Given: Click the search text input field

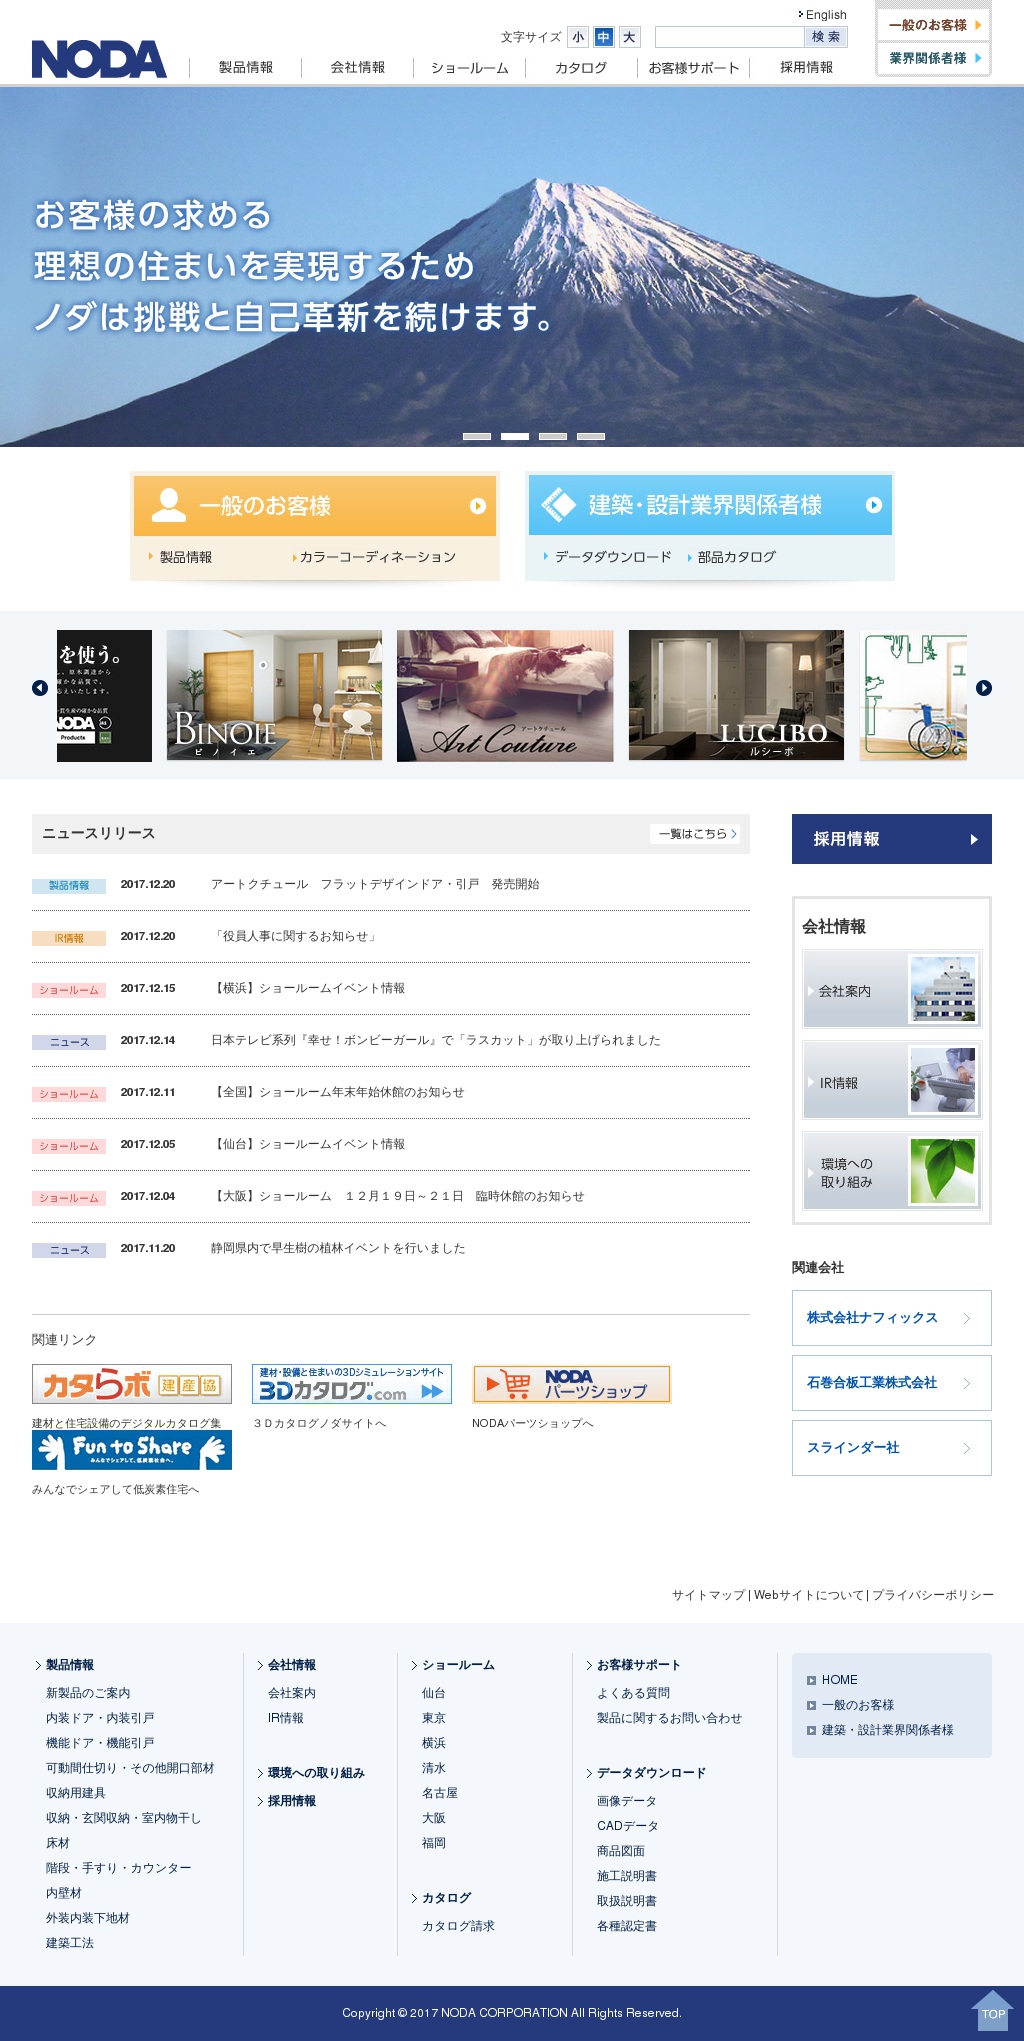Looking at the screenshot, I should pyautogui.click(x=729, y=37).
